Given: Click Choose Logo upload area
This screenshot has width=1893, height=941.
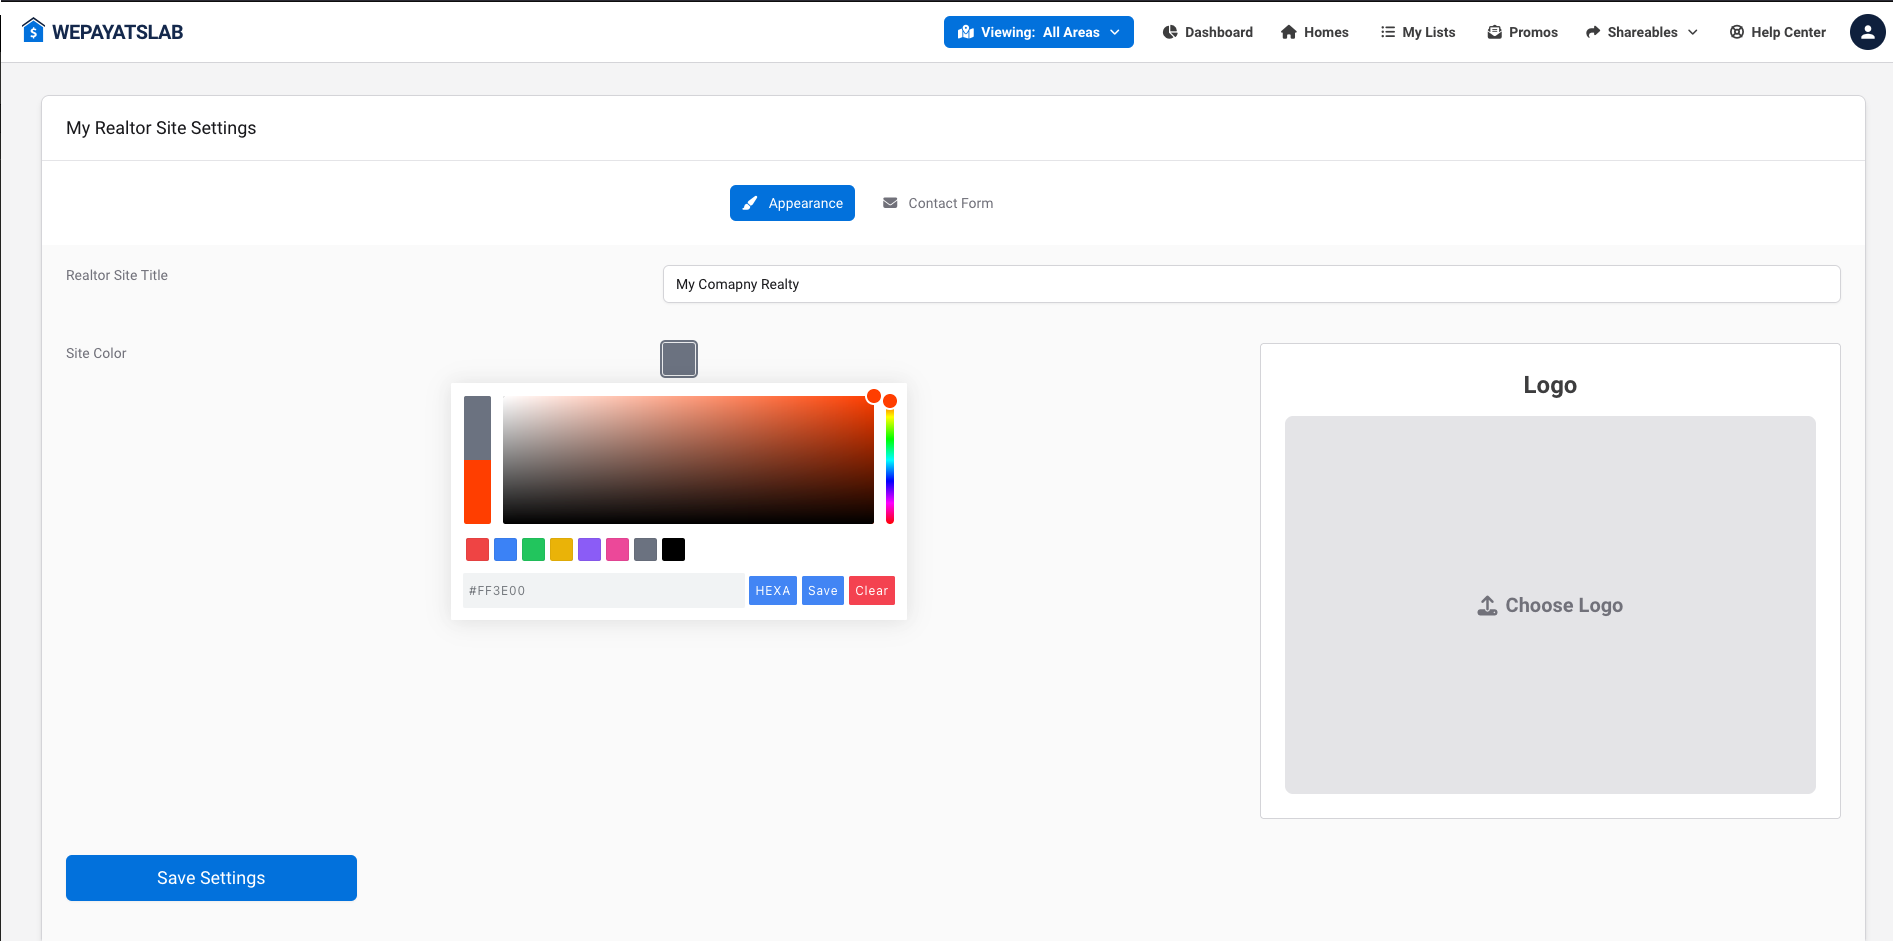Looking at the screenshot, I should 1550,605.
